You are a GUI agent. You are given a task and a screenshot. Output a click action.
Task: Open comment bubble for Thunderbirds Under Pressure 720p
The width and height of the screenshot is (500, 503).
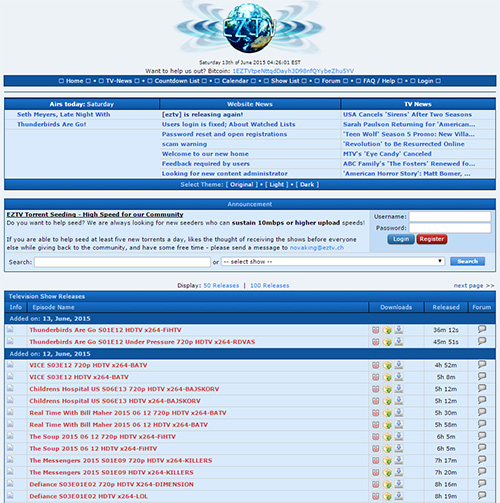pos(482,341)
